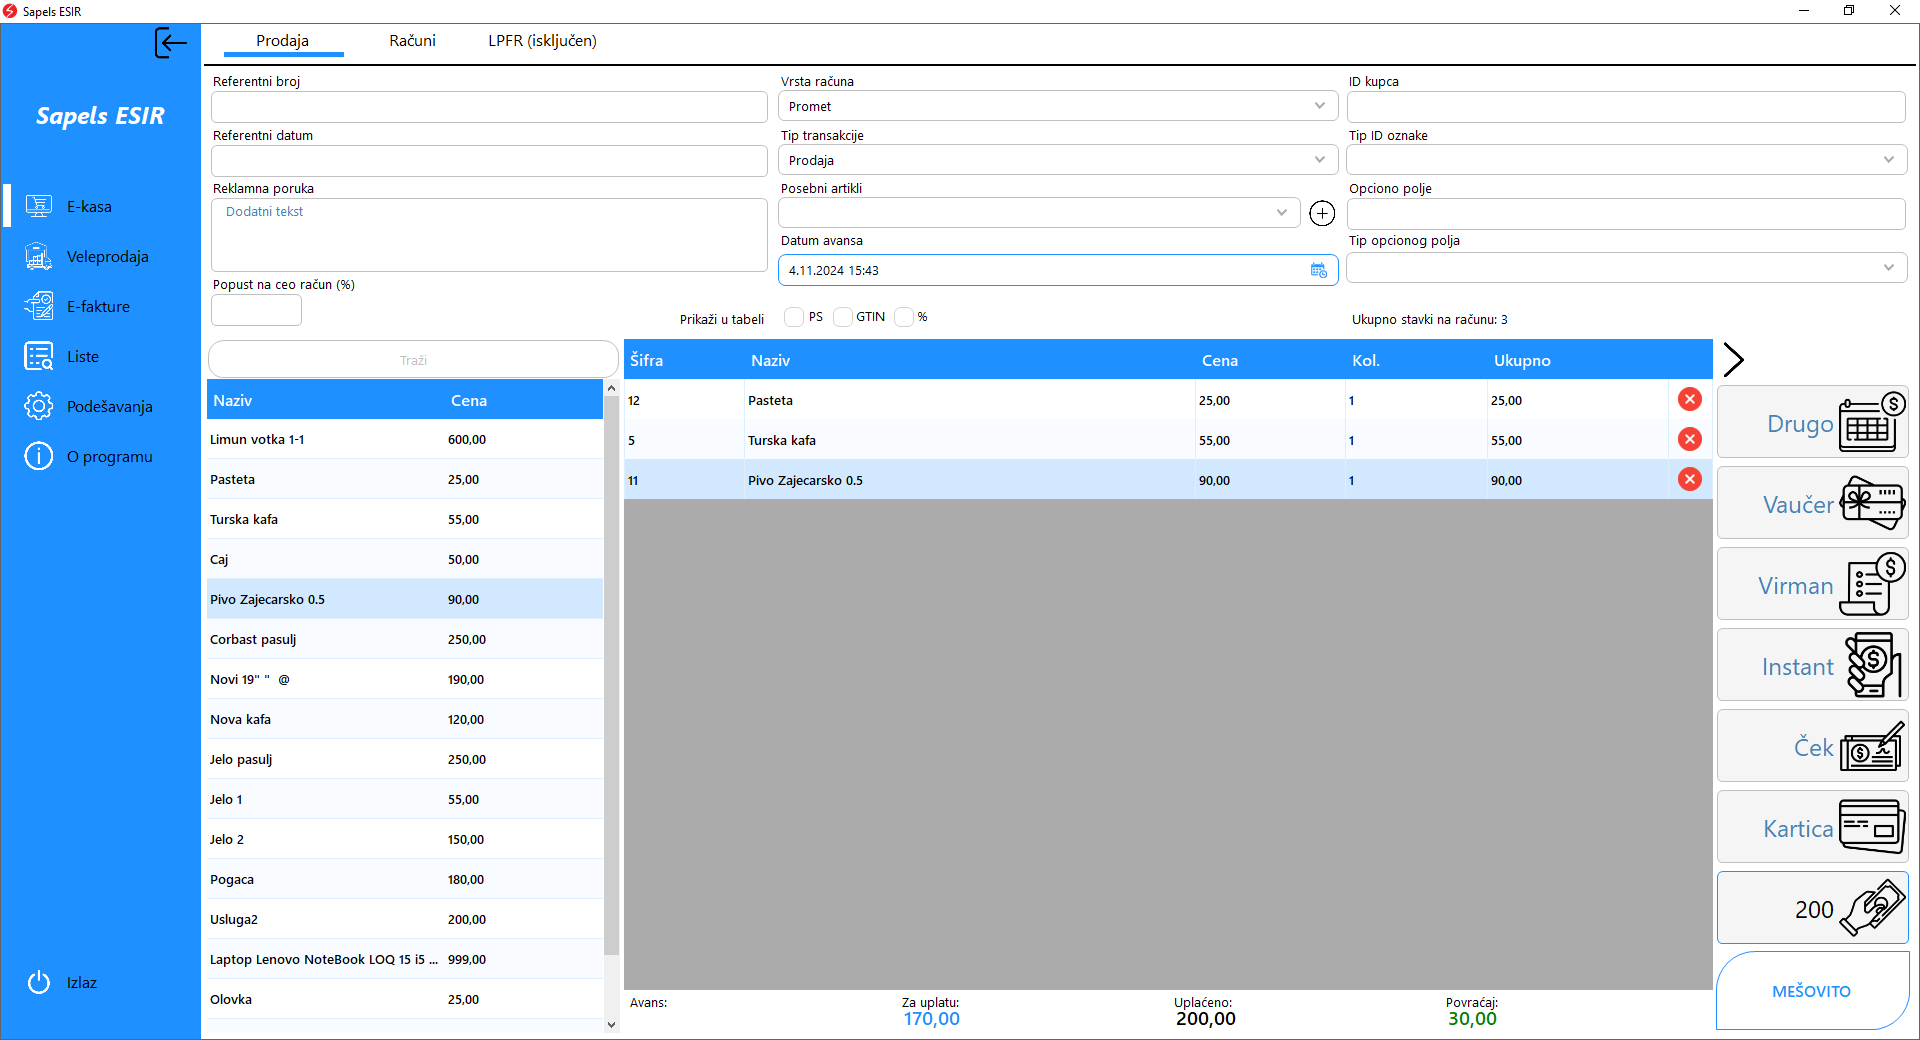Click Opciono polje input field

pos(1626,213)
